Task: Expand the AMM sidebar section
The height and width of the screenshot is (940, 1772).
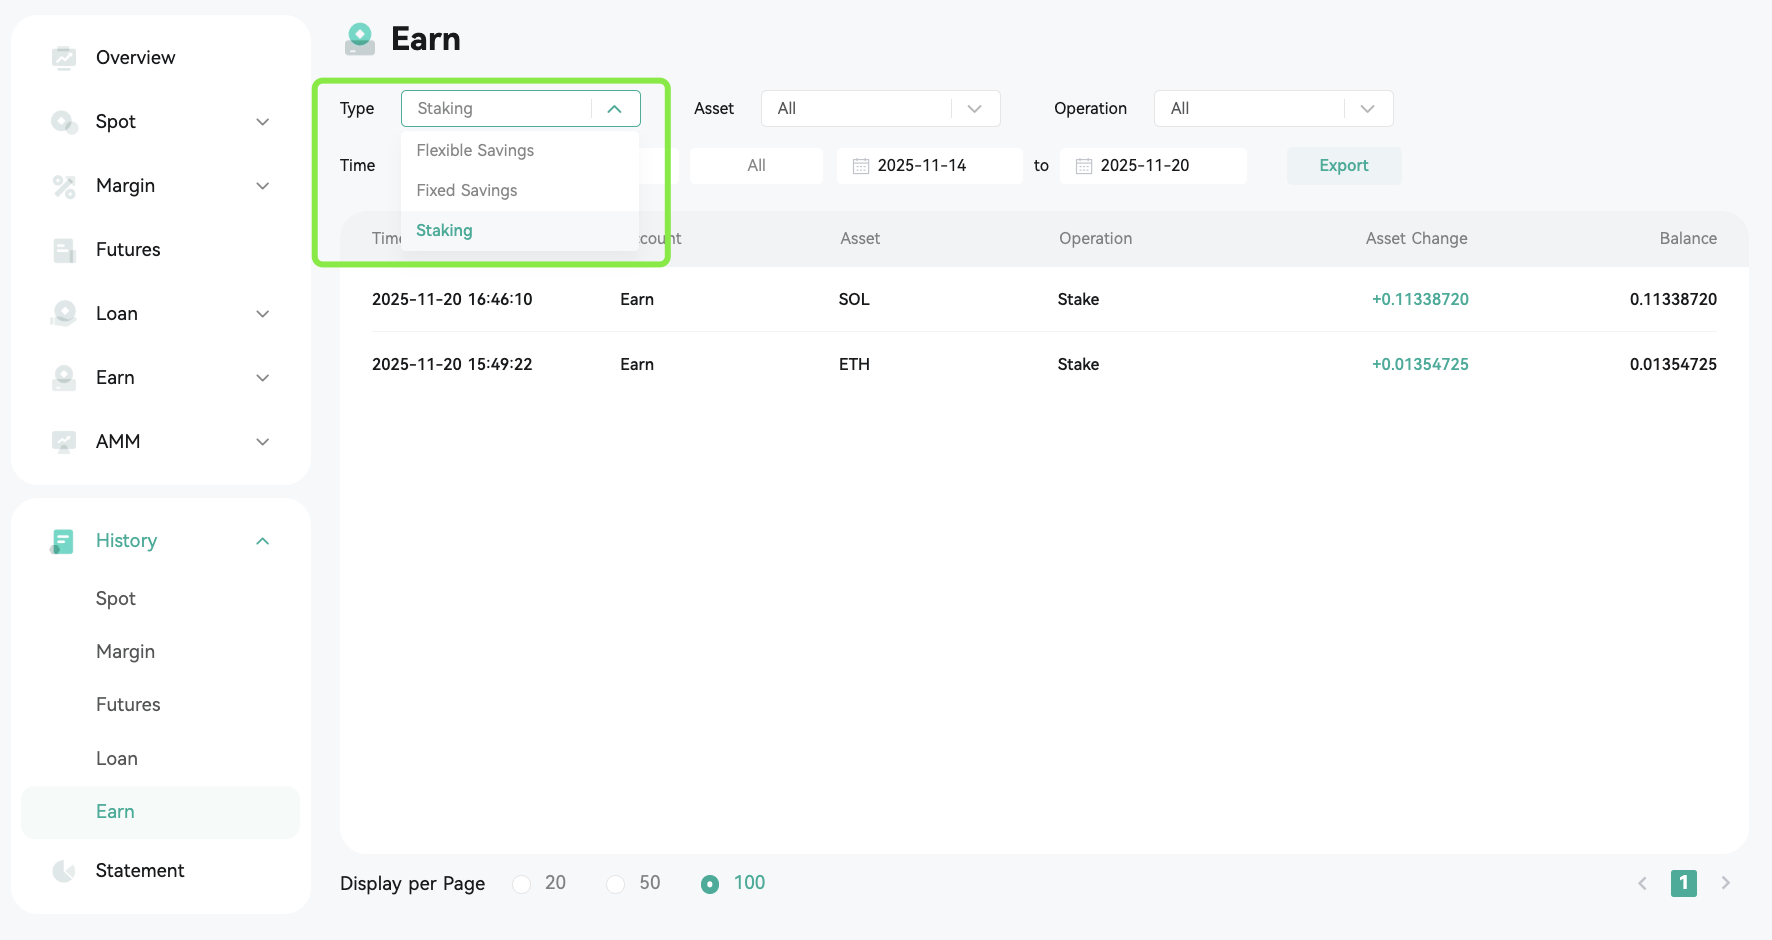Action: click(263, 442)
